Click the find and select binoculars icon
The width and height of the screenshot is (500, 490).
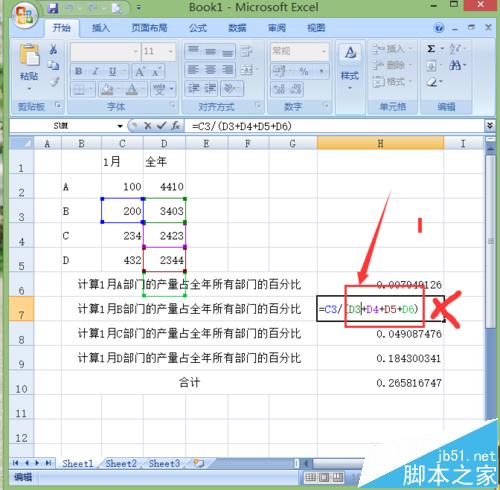click(x=455, y=65)
